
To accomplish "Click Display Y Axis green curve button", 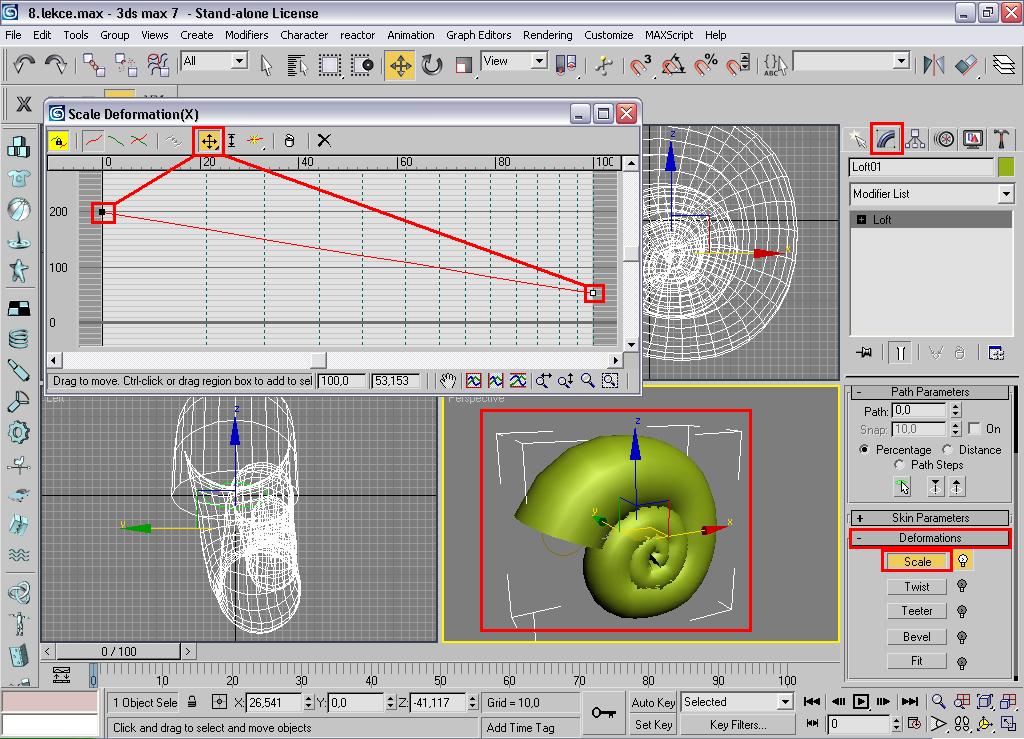I will click(x=116, y=140).
